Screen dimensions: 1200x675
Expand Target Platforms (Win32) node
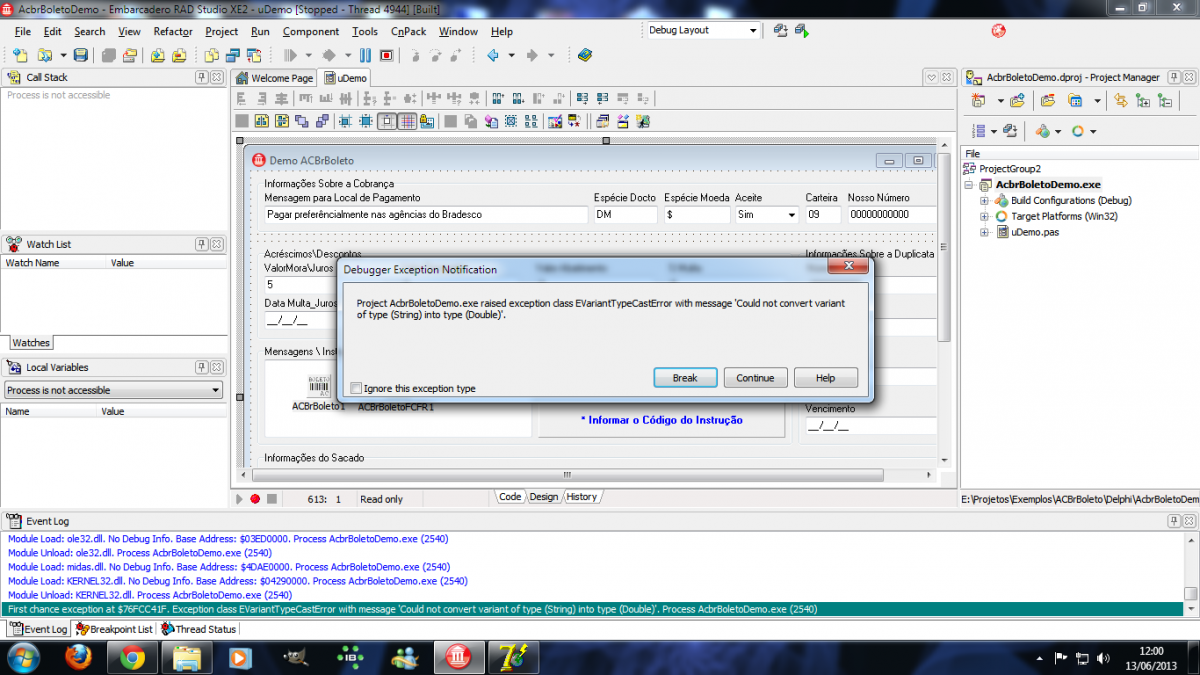click(984, 216)
